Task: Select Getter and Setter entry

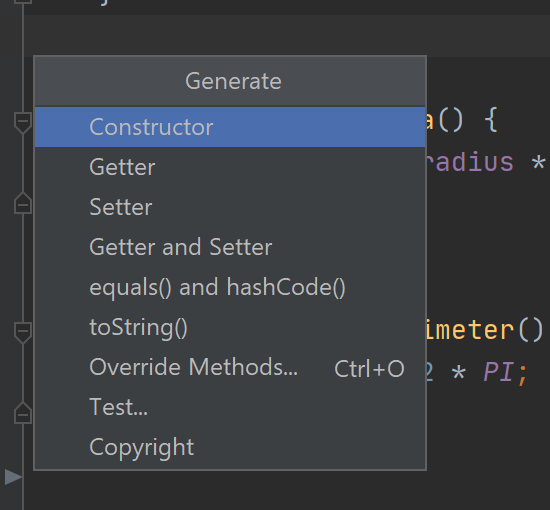Action: [x=230, y=247]
